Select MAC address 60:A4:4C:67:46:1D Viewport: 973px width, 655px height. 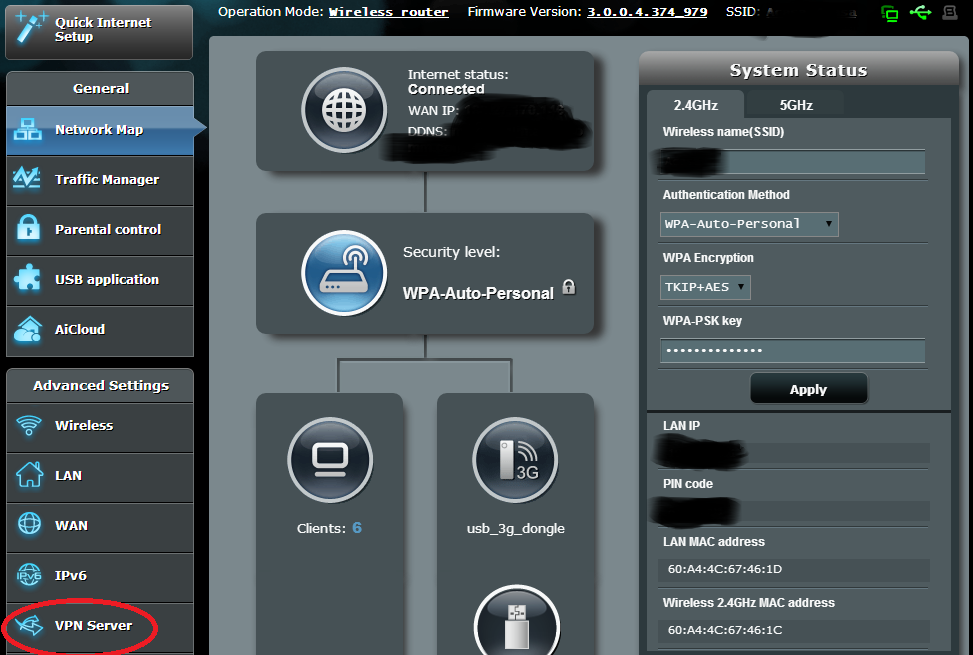725,569
